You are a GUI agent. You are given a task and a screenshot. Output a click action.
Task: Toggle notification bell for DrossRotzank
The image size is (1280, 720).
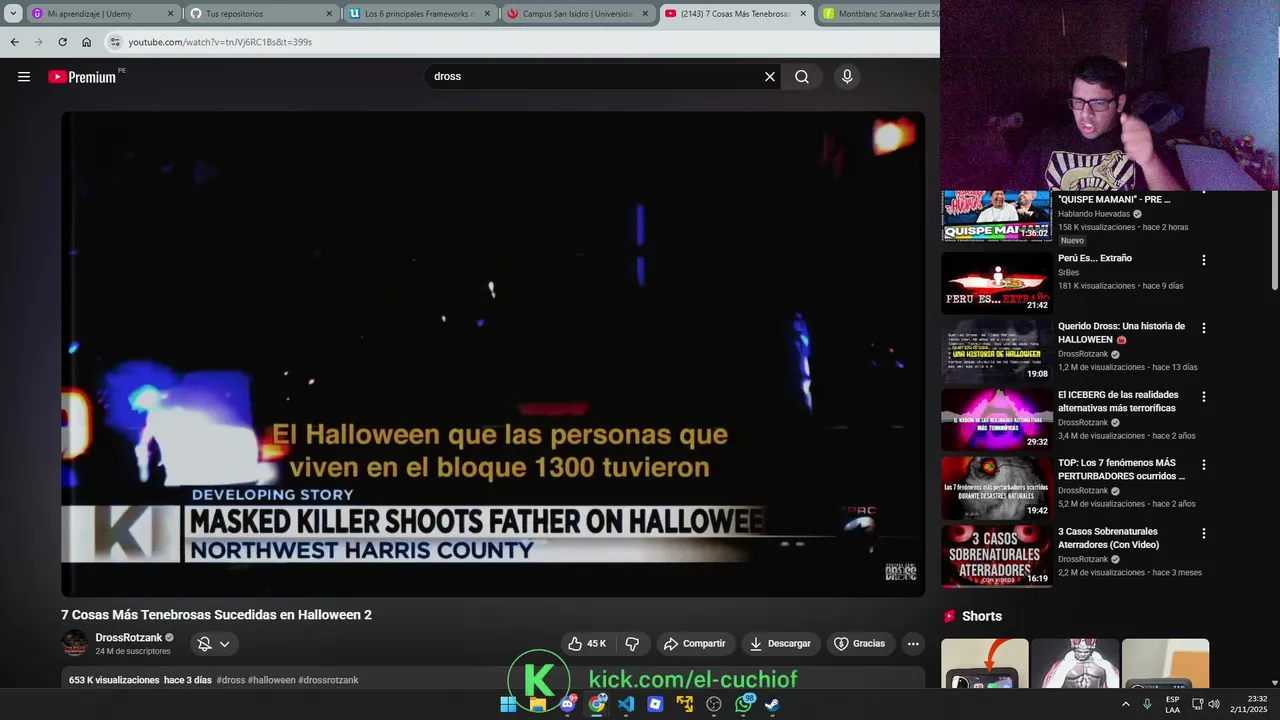point(204,644)
